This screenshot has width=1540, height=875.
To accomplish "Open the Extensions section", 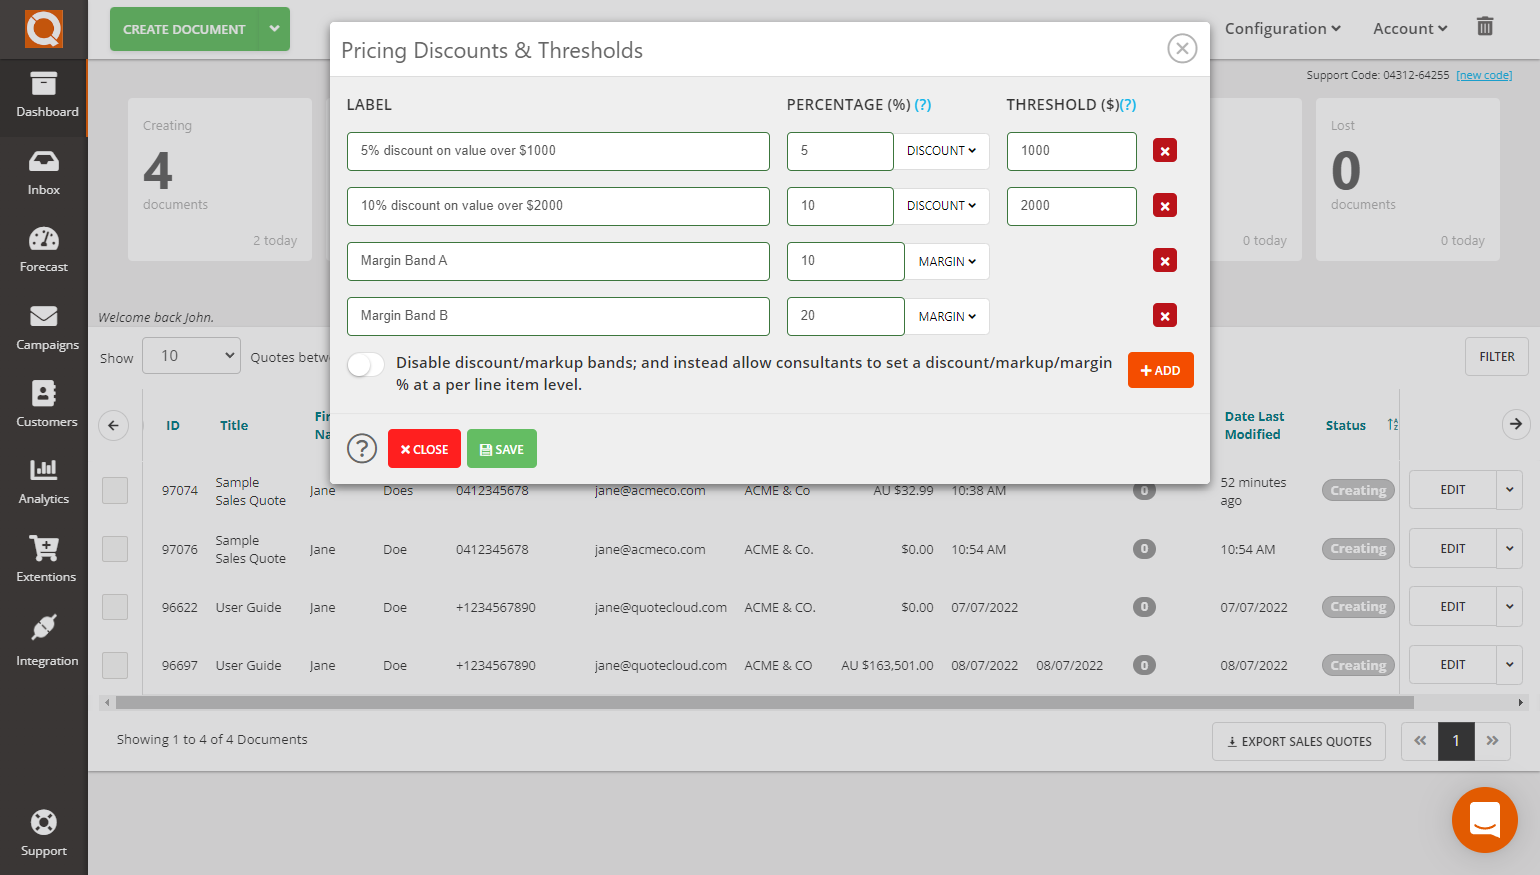I will [x=43, y=560].
